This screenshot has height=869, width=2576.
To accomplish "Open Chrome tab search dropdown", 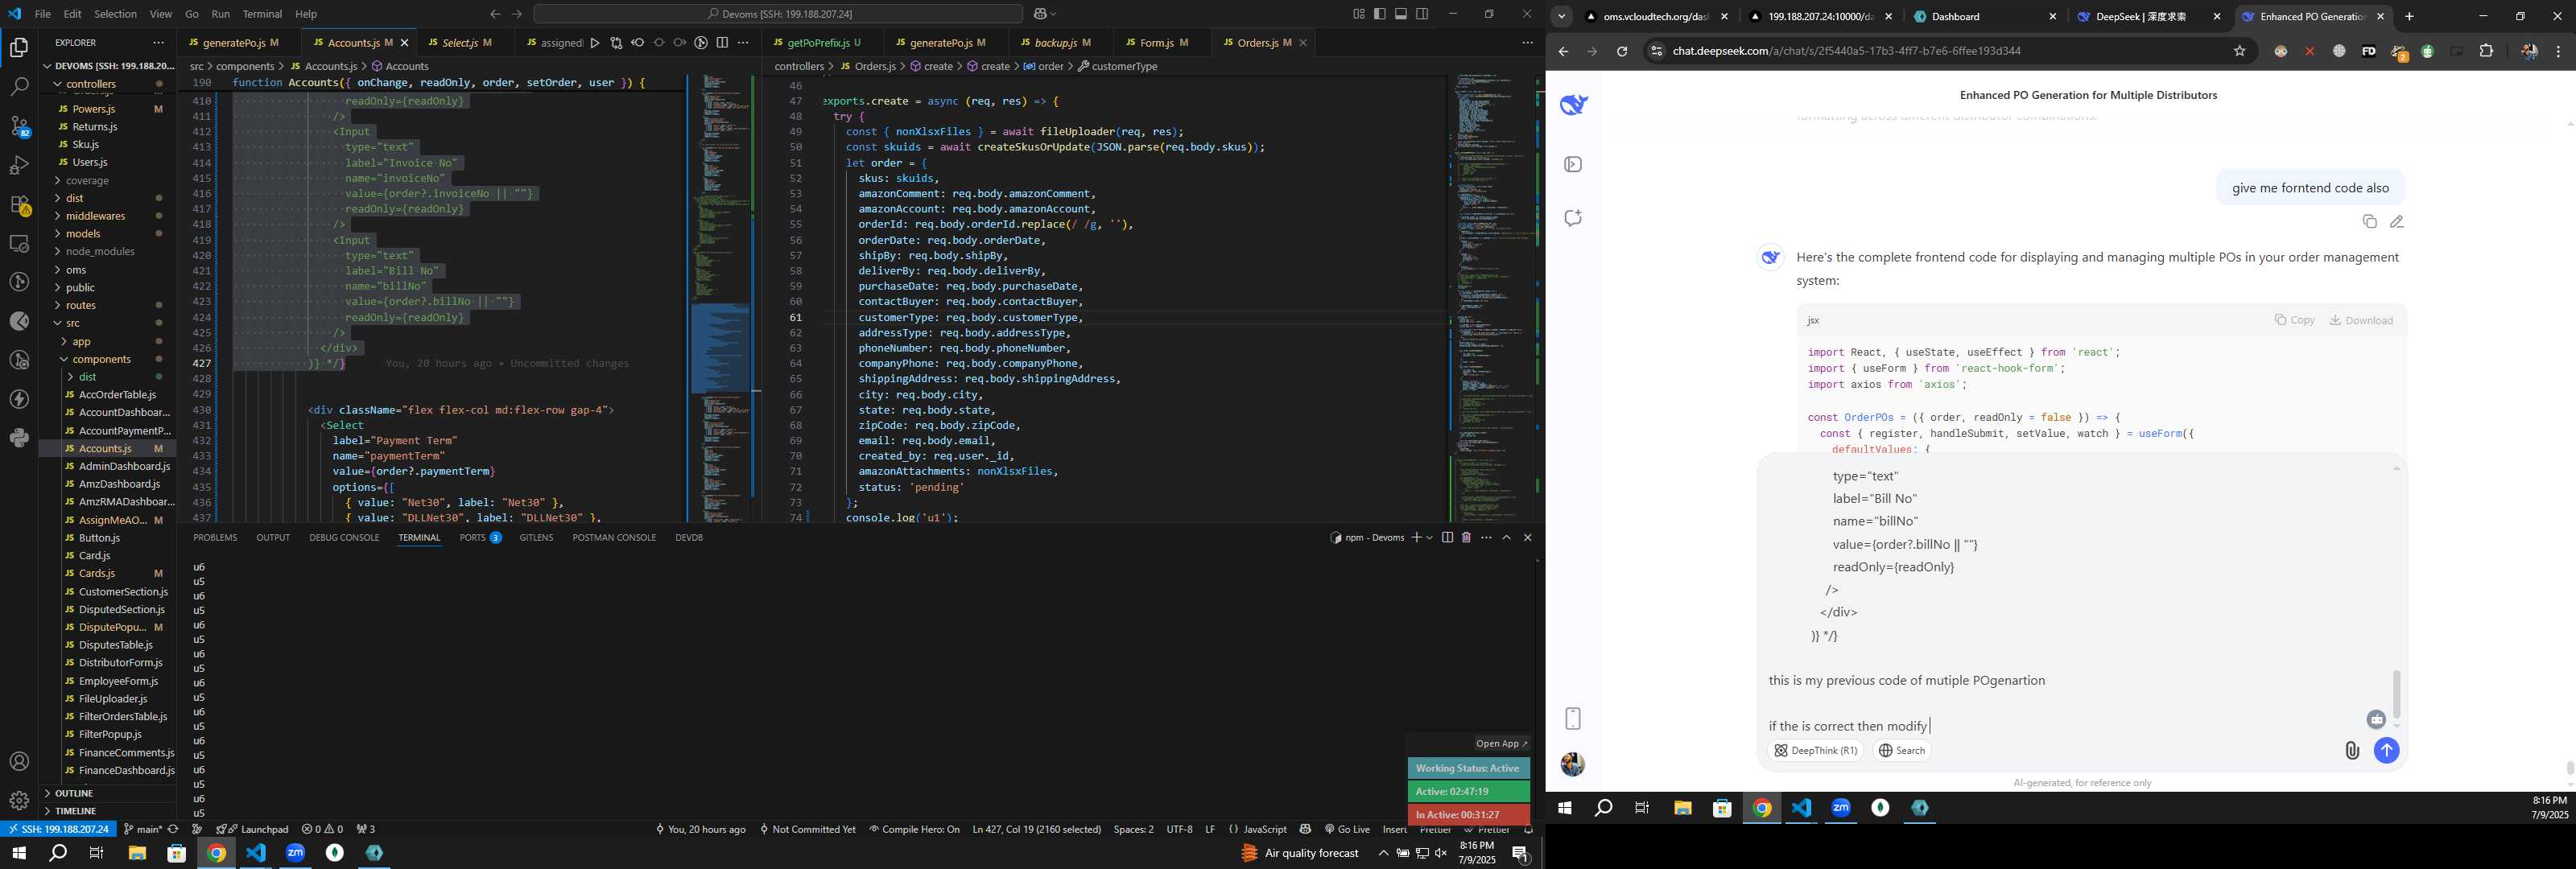I will point(1561,16).
